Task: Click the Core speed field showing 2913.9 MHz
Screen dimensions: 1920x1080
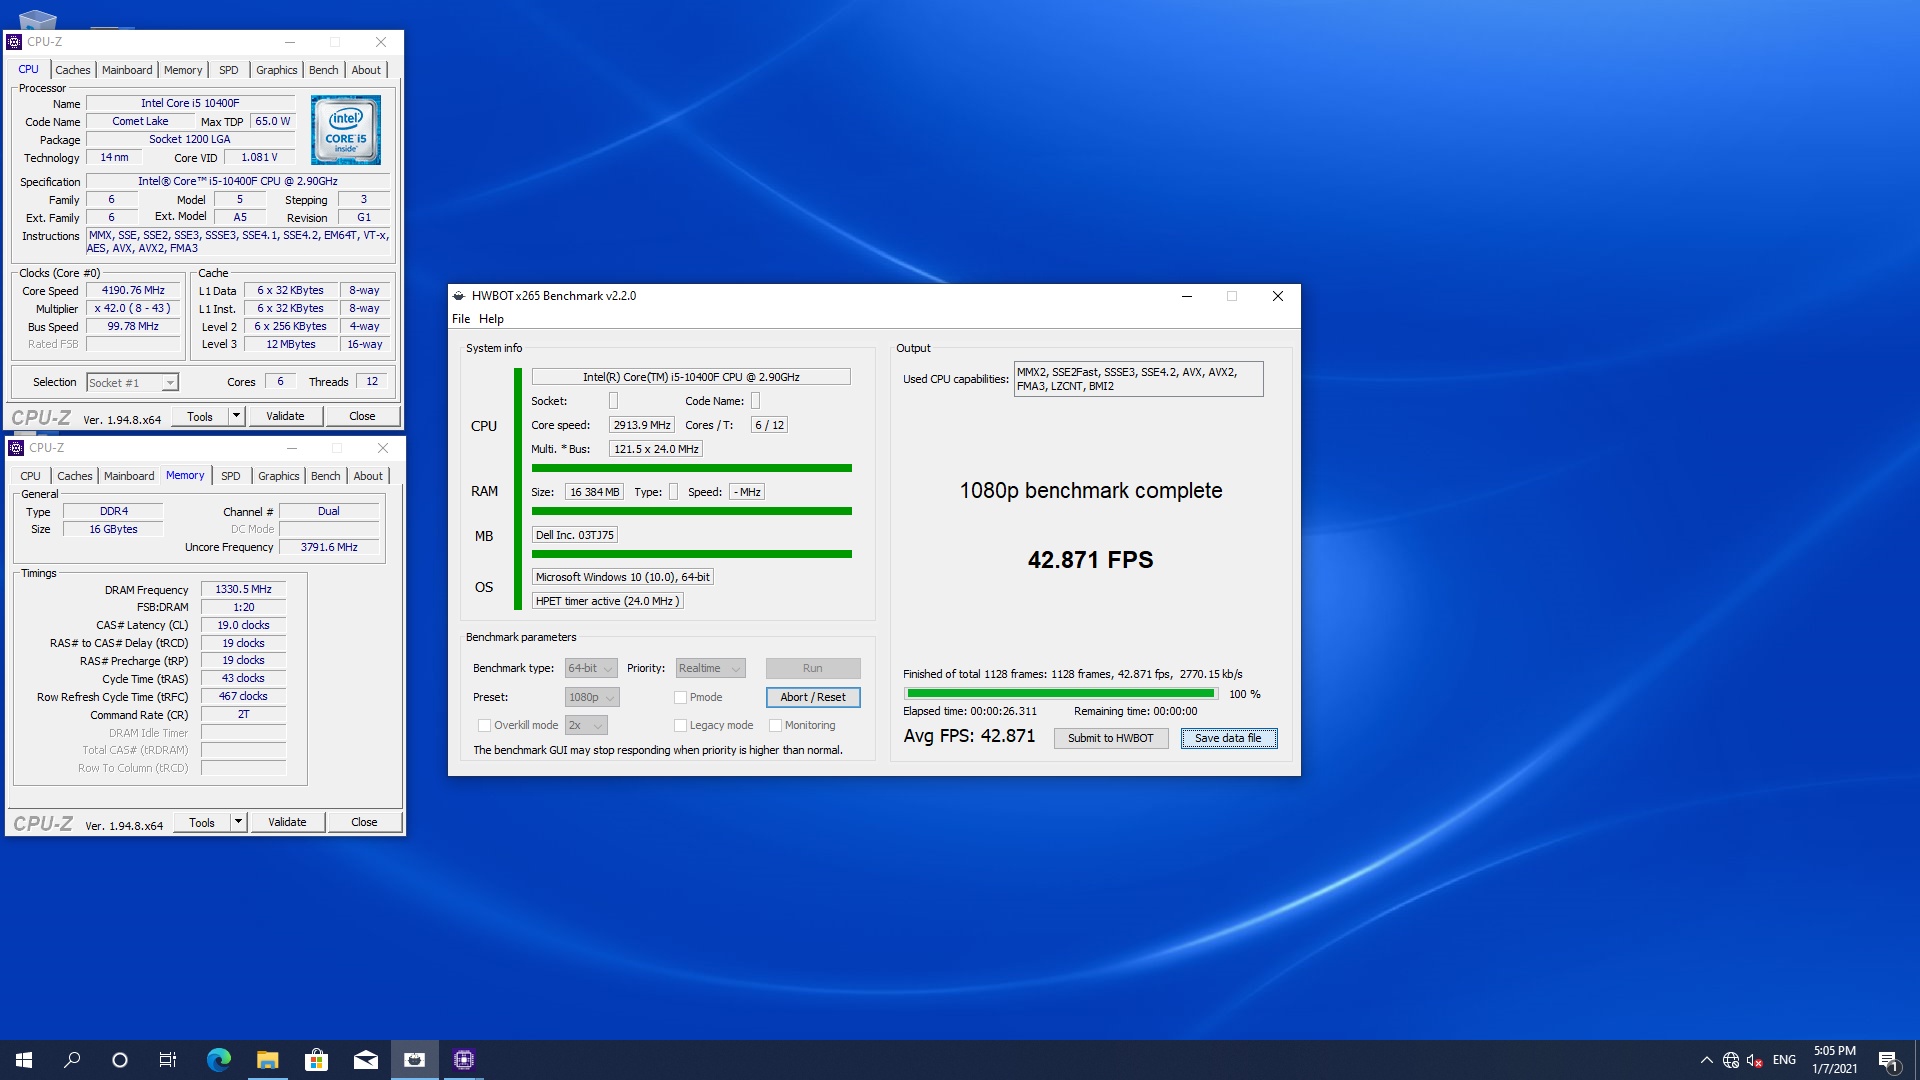Action: 641,425
